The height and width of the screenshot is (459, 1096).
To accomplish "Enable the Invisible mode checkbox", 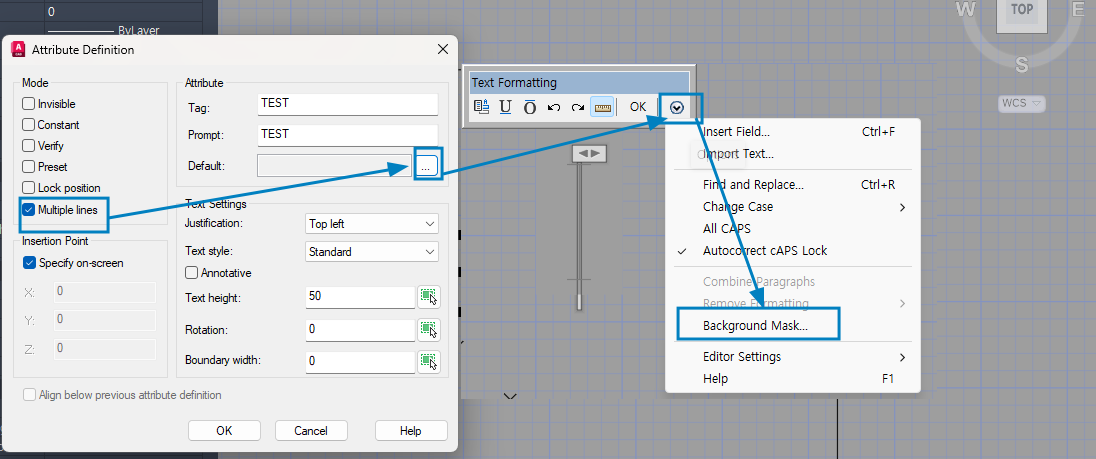I will (x=29, y=103).
